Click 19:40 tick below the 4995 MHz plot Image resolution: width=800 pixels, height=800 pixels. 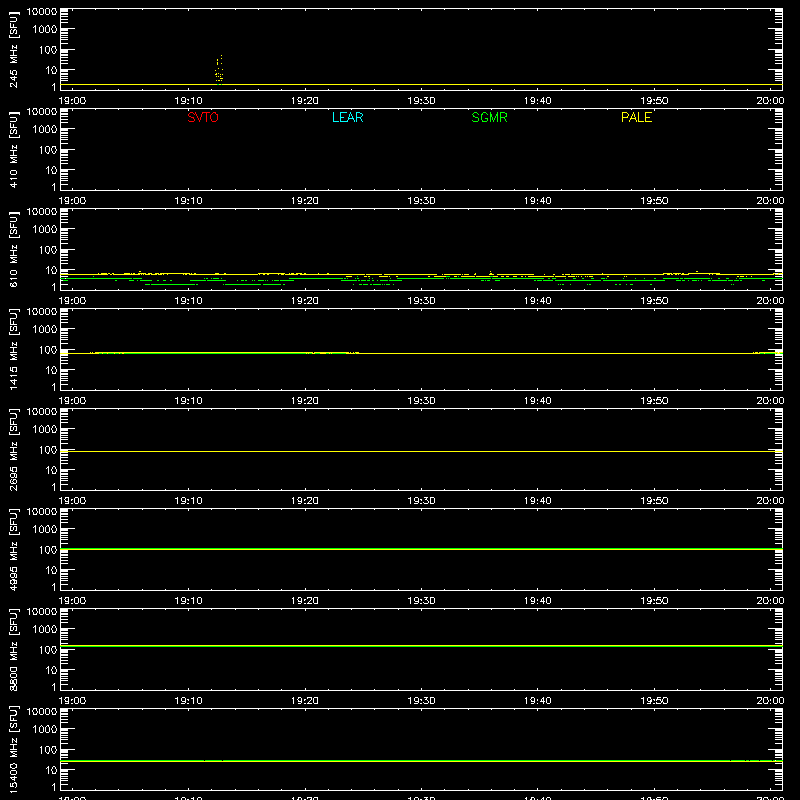click(538, 601)
